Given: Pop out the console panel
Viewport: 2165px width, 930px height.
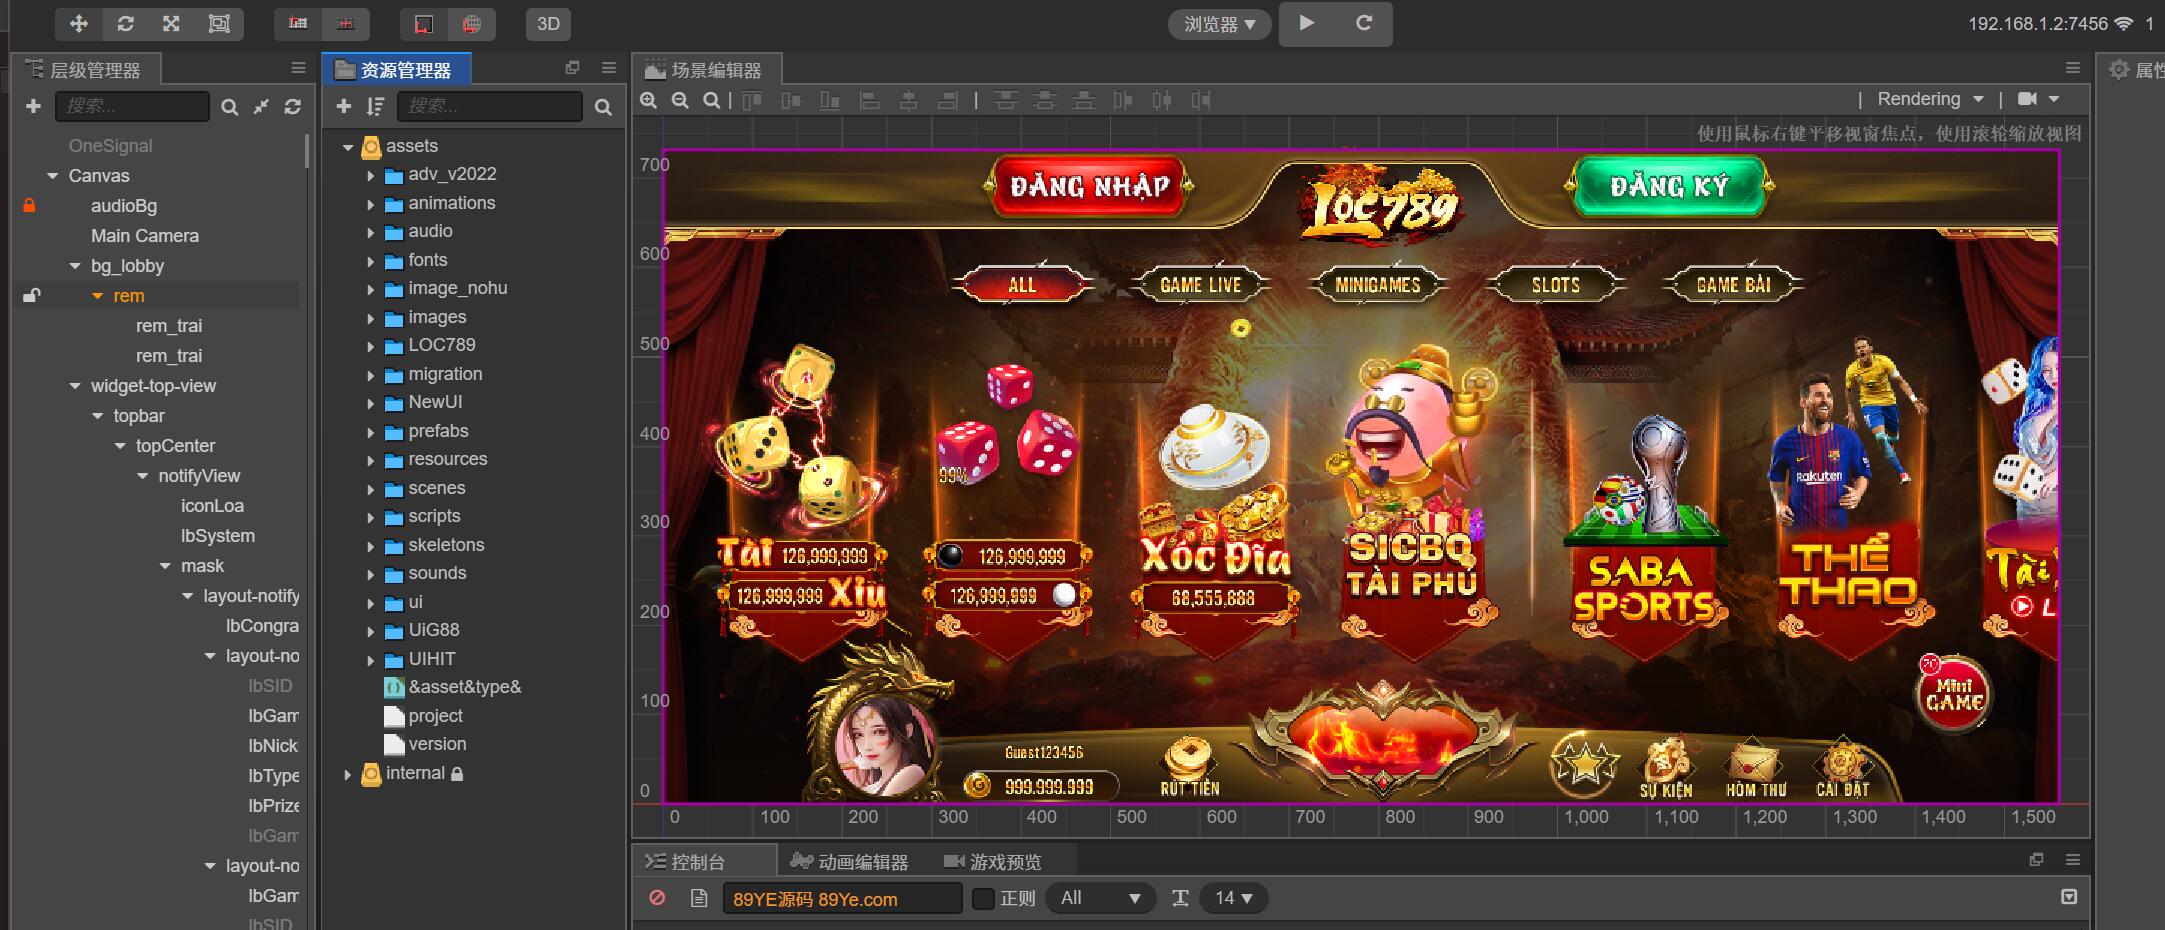Looking at the screenshot, I should click(x=2036, y=859).
